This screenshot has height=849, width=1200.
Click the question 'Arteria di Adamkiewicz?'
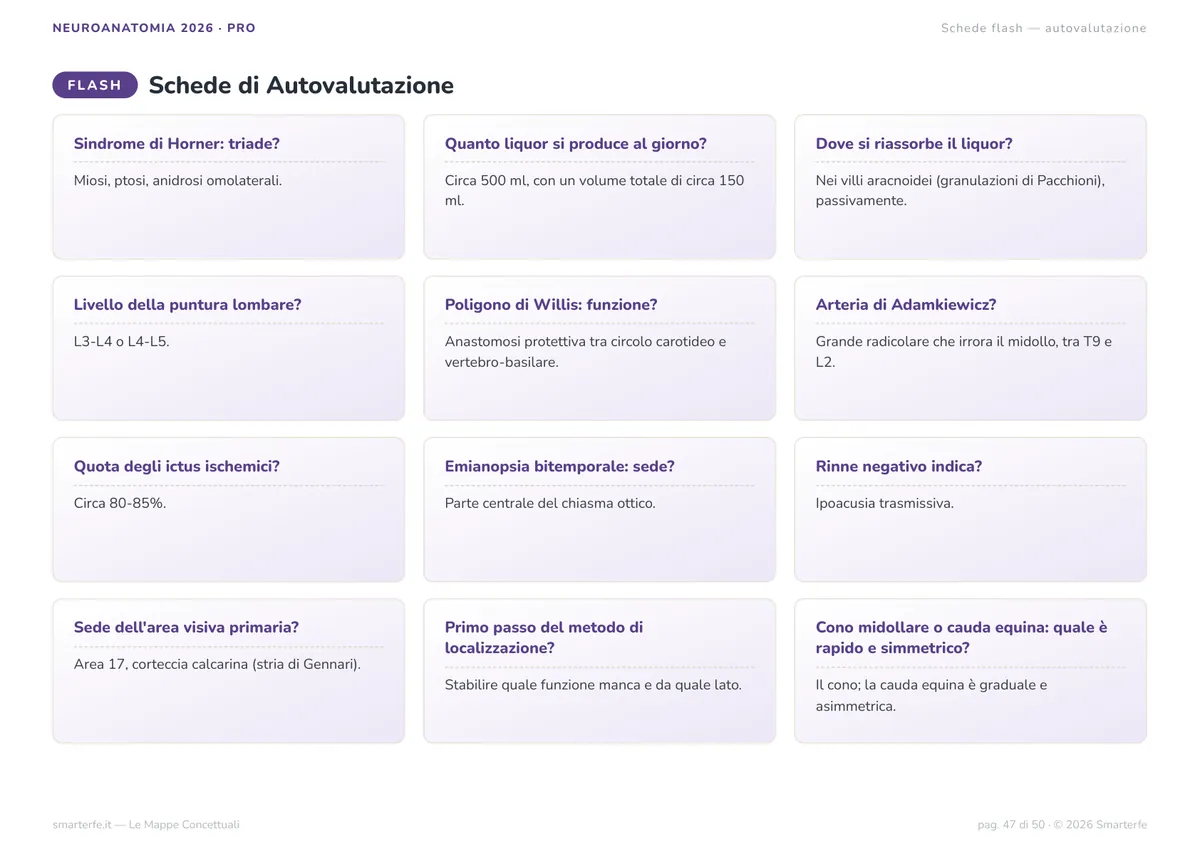click(x=906, y=305)
